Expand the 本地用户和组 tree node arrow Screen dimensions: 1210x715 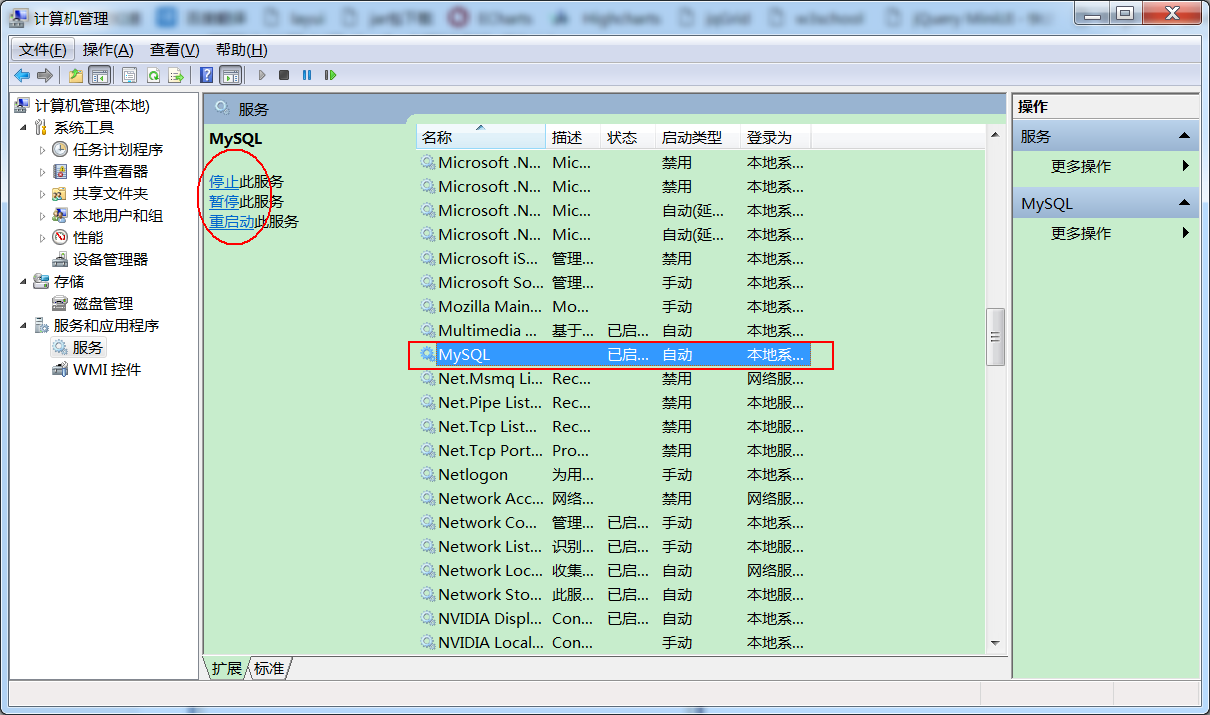42,215
